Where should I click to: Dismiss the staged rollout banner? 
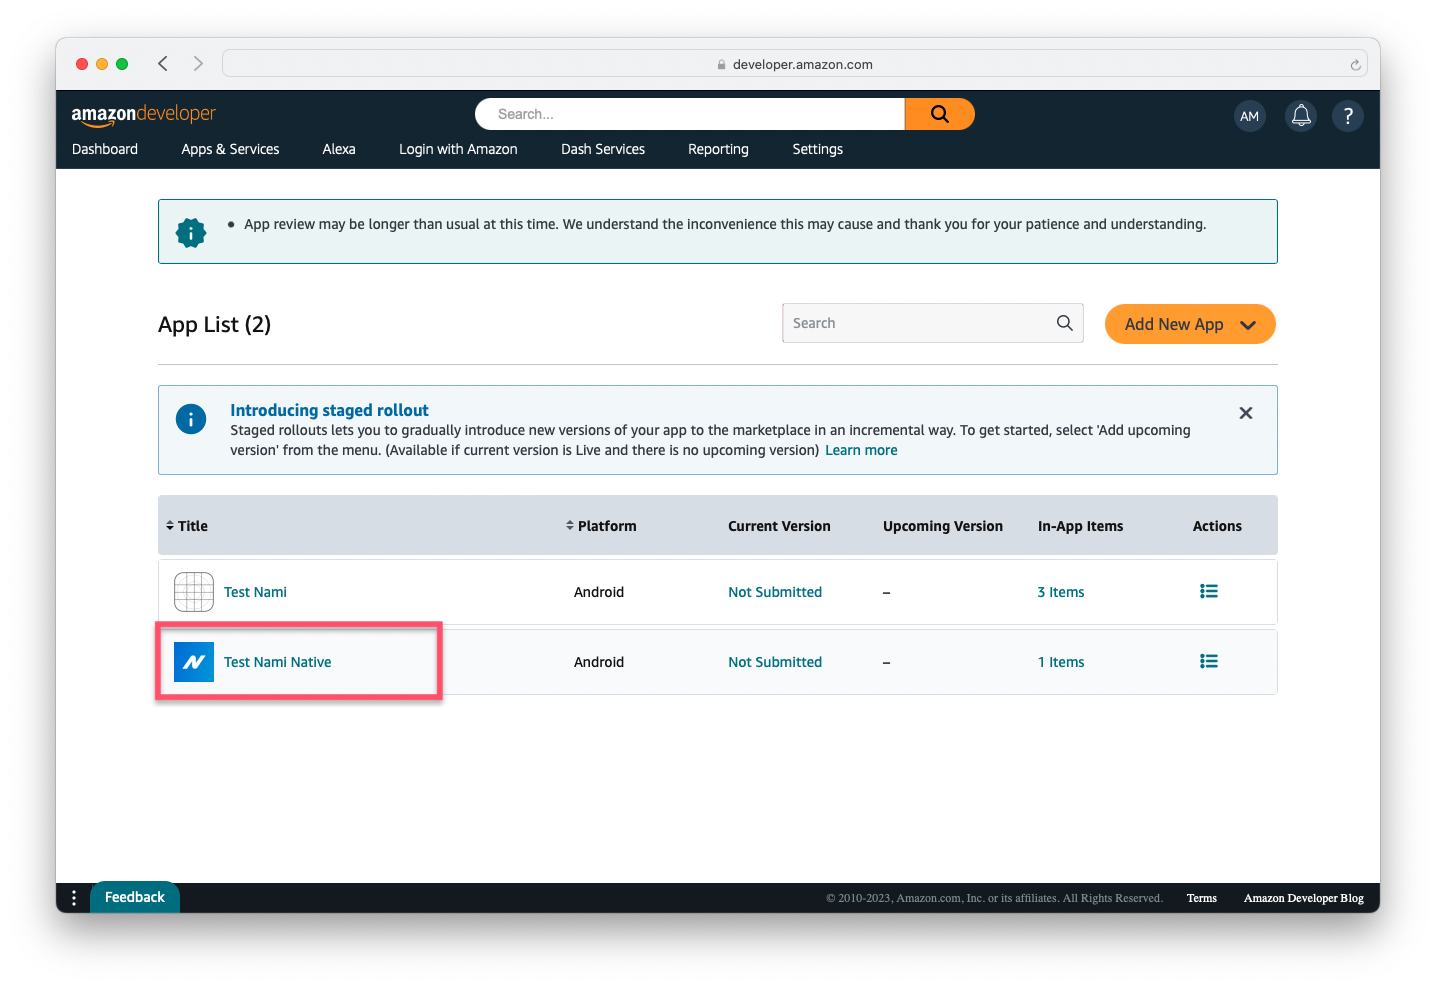pyautogui.click(x=1246, y=413)
